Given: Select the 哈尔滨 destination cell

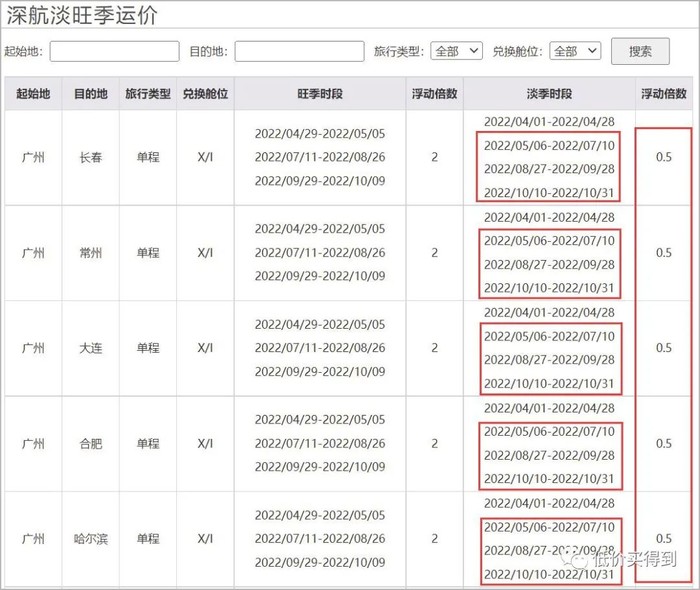Looking at the screenshot, I should [90, 538].
